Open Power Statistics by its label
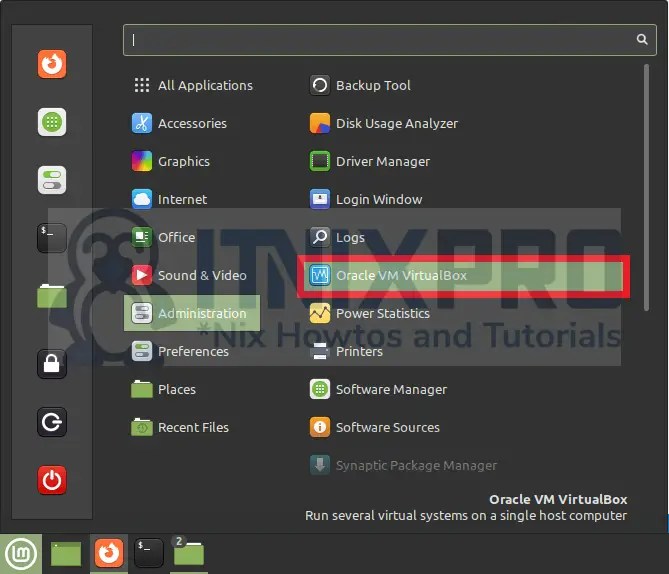 click(x=383, y=313)
